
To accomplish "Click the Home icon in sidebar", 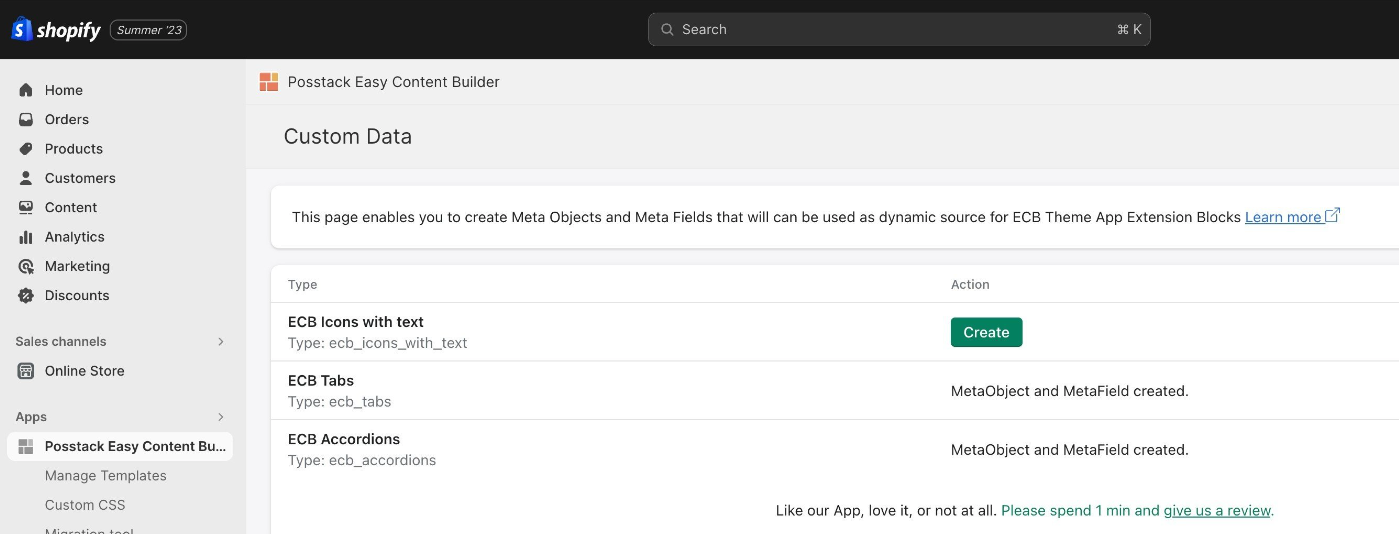I will pos(26,90).
